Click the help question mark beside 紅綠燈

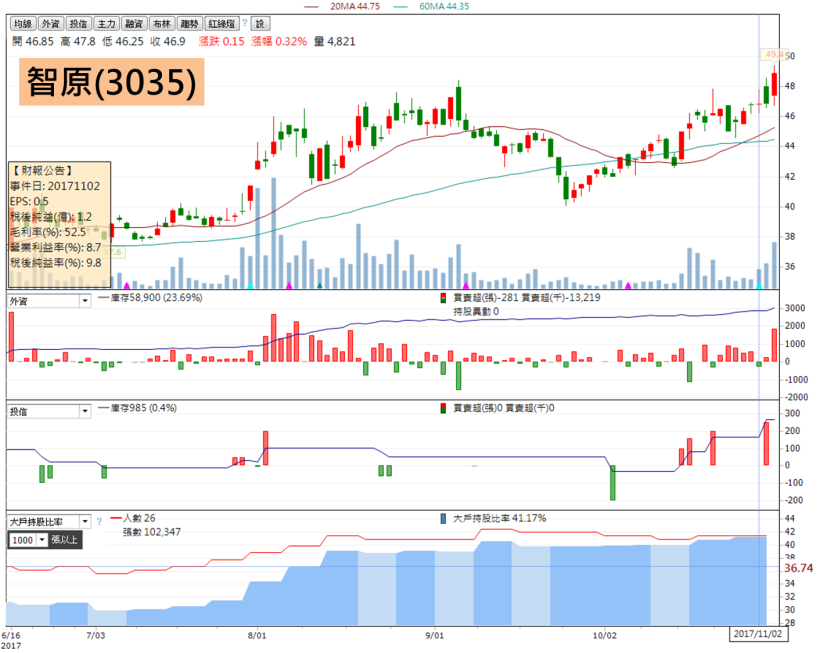[244, 22]
